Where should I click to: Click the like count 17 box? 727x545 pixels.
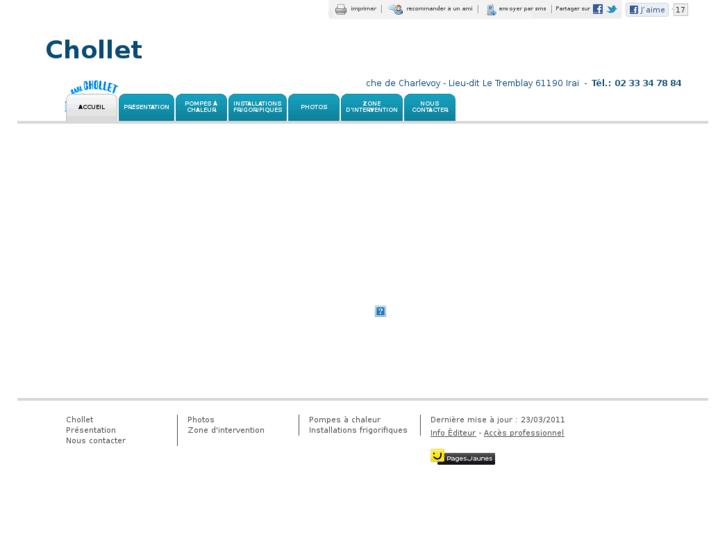point(680,10)
